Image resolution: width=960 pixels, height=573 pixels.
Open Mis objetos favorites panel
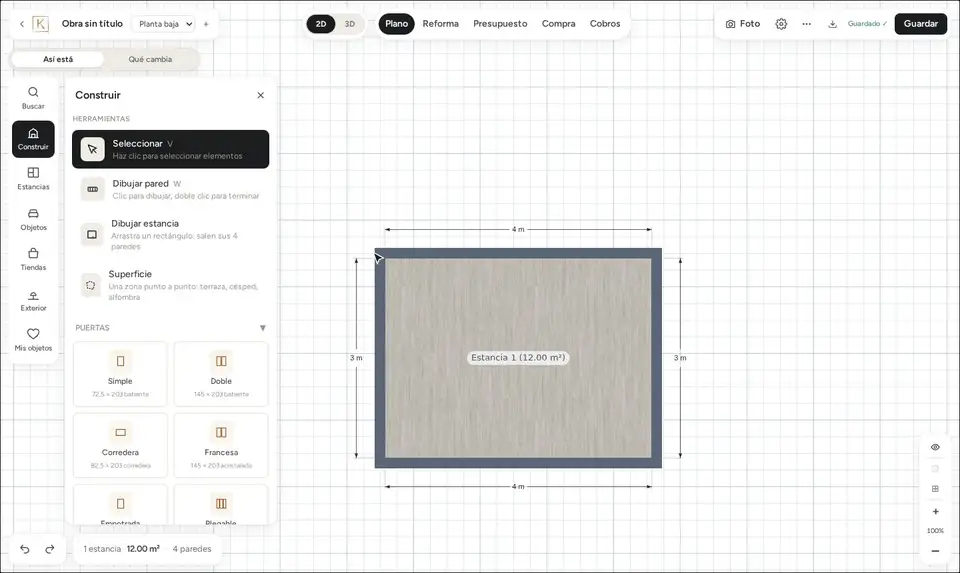[x=33, y=340]
